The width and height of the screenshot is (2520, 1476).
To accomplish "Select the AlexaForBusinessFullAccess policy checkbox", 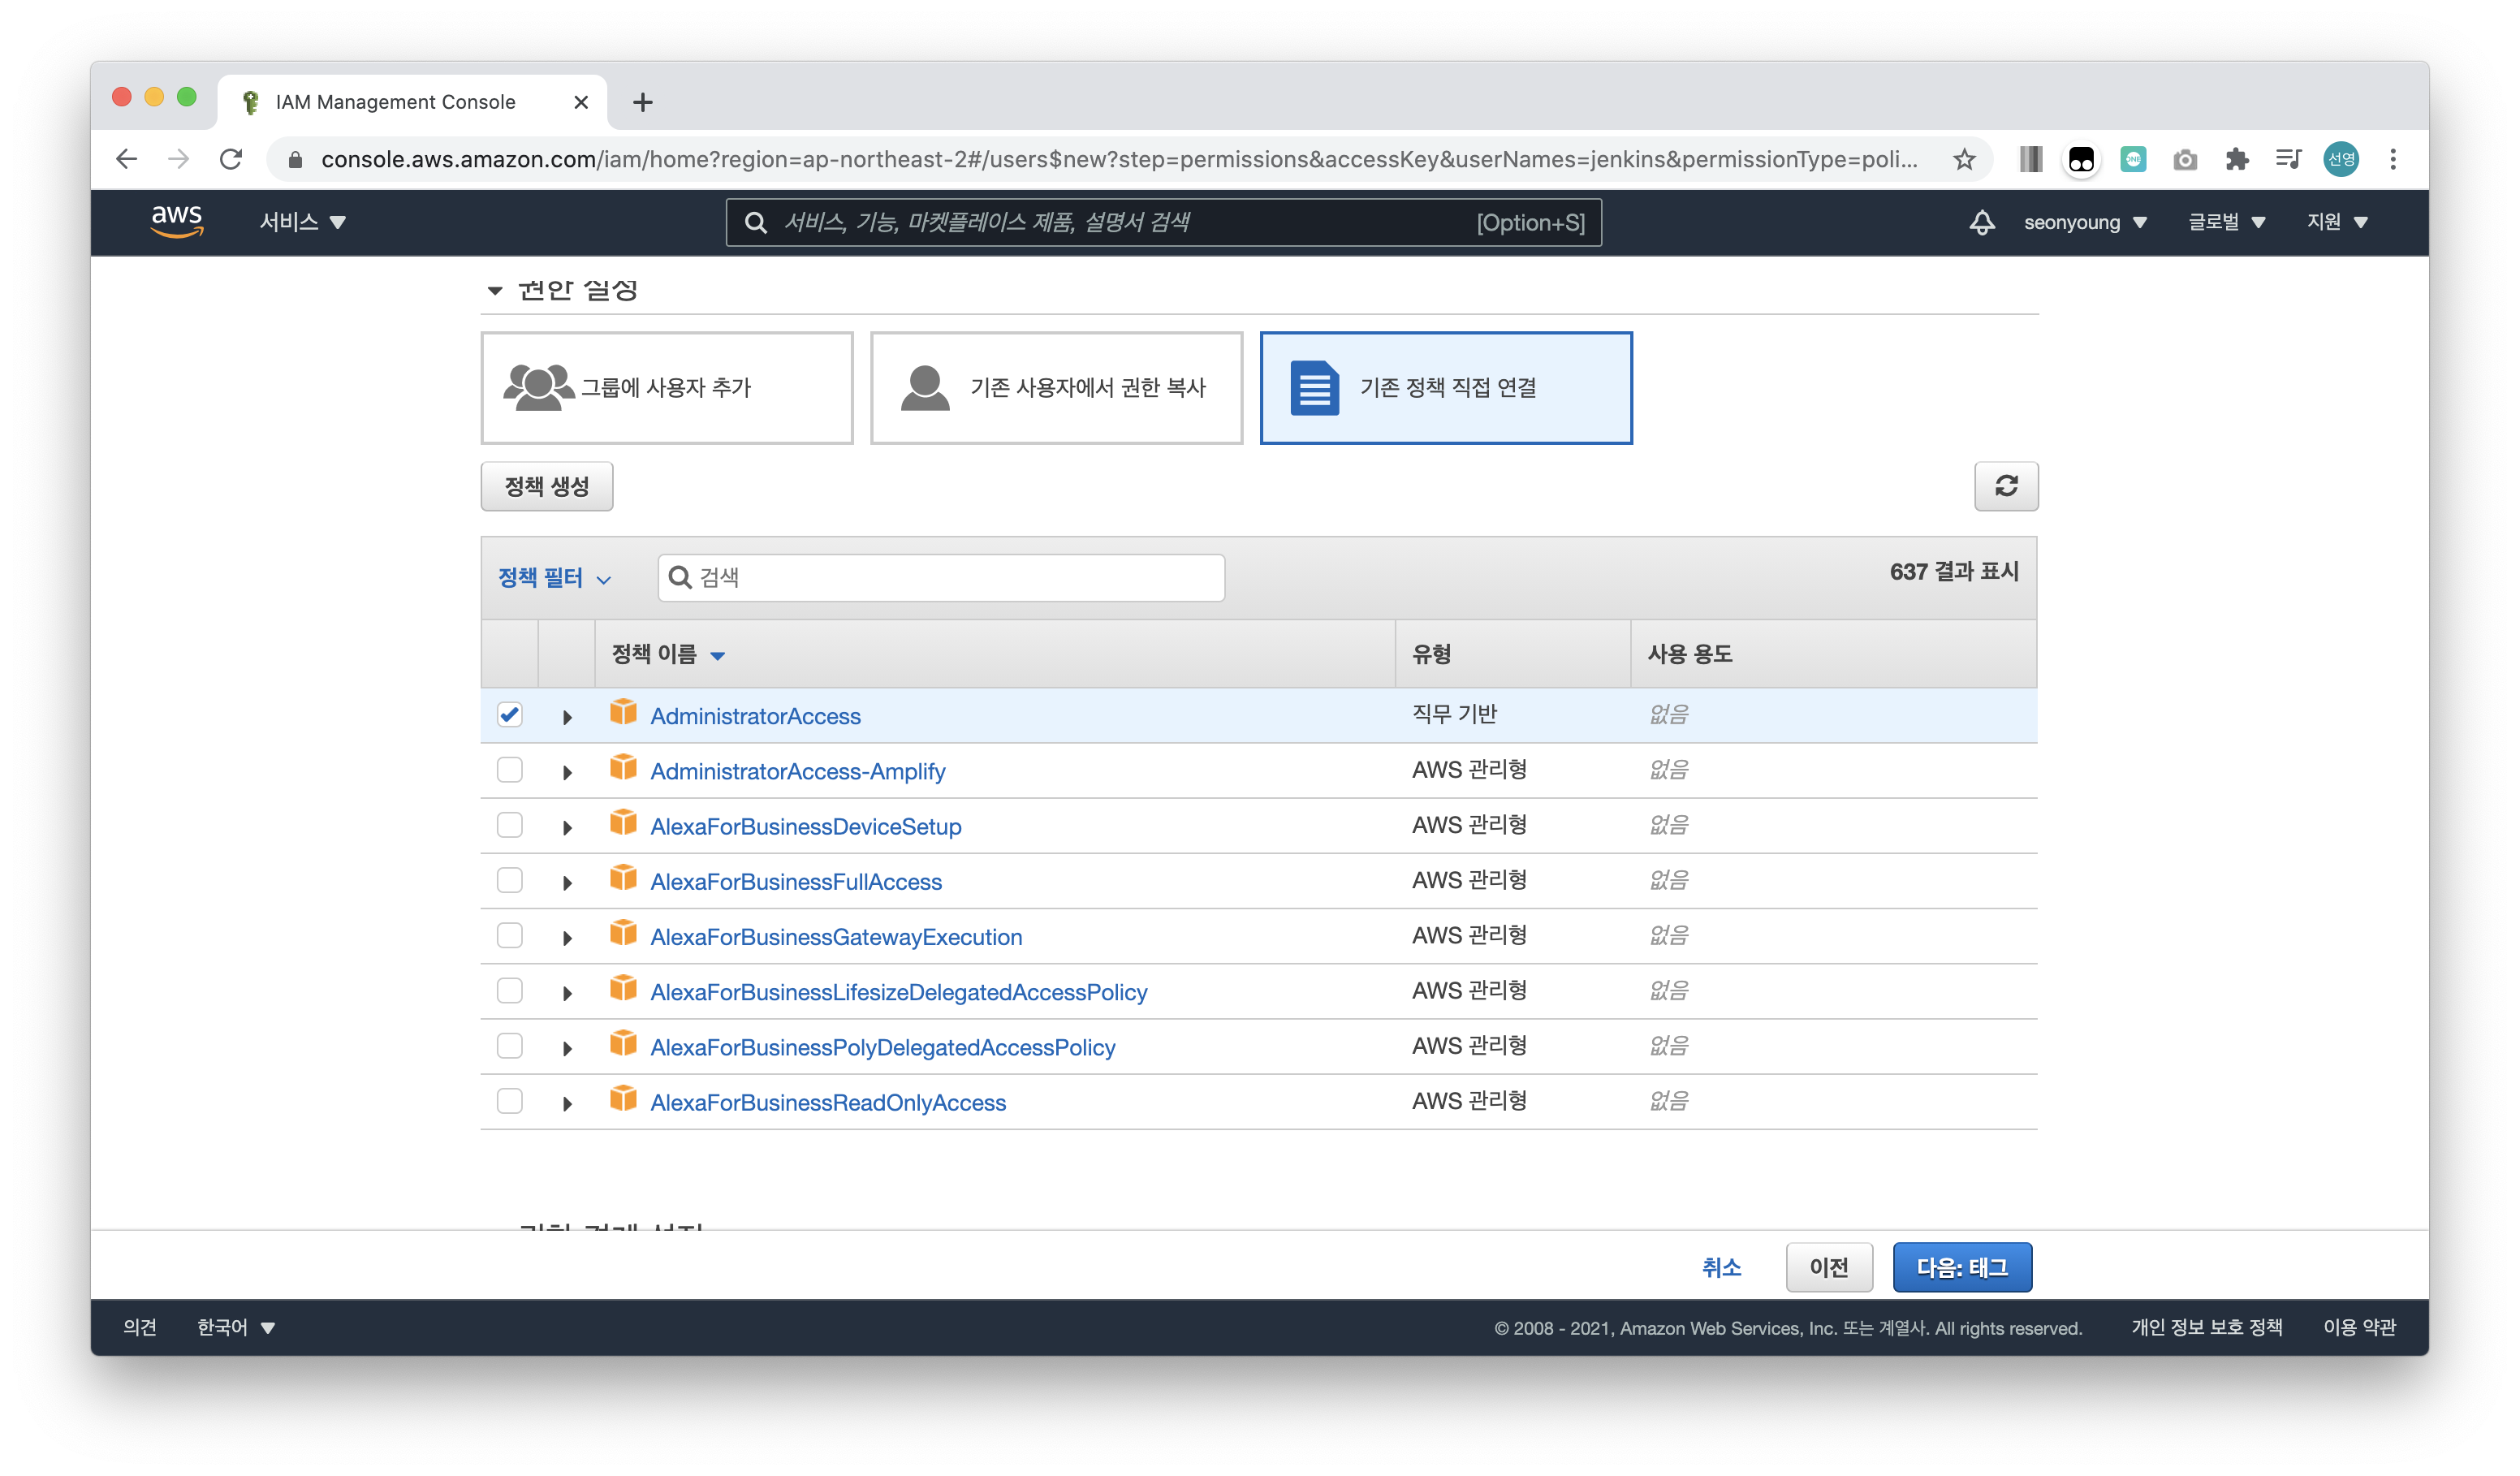I will click(509, 880).
